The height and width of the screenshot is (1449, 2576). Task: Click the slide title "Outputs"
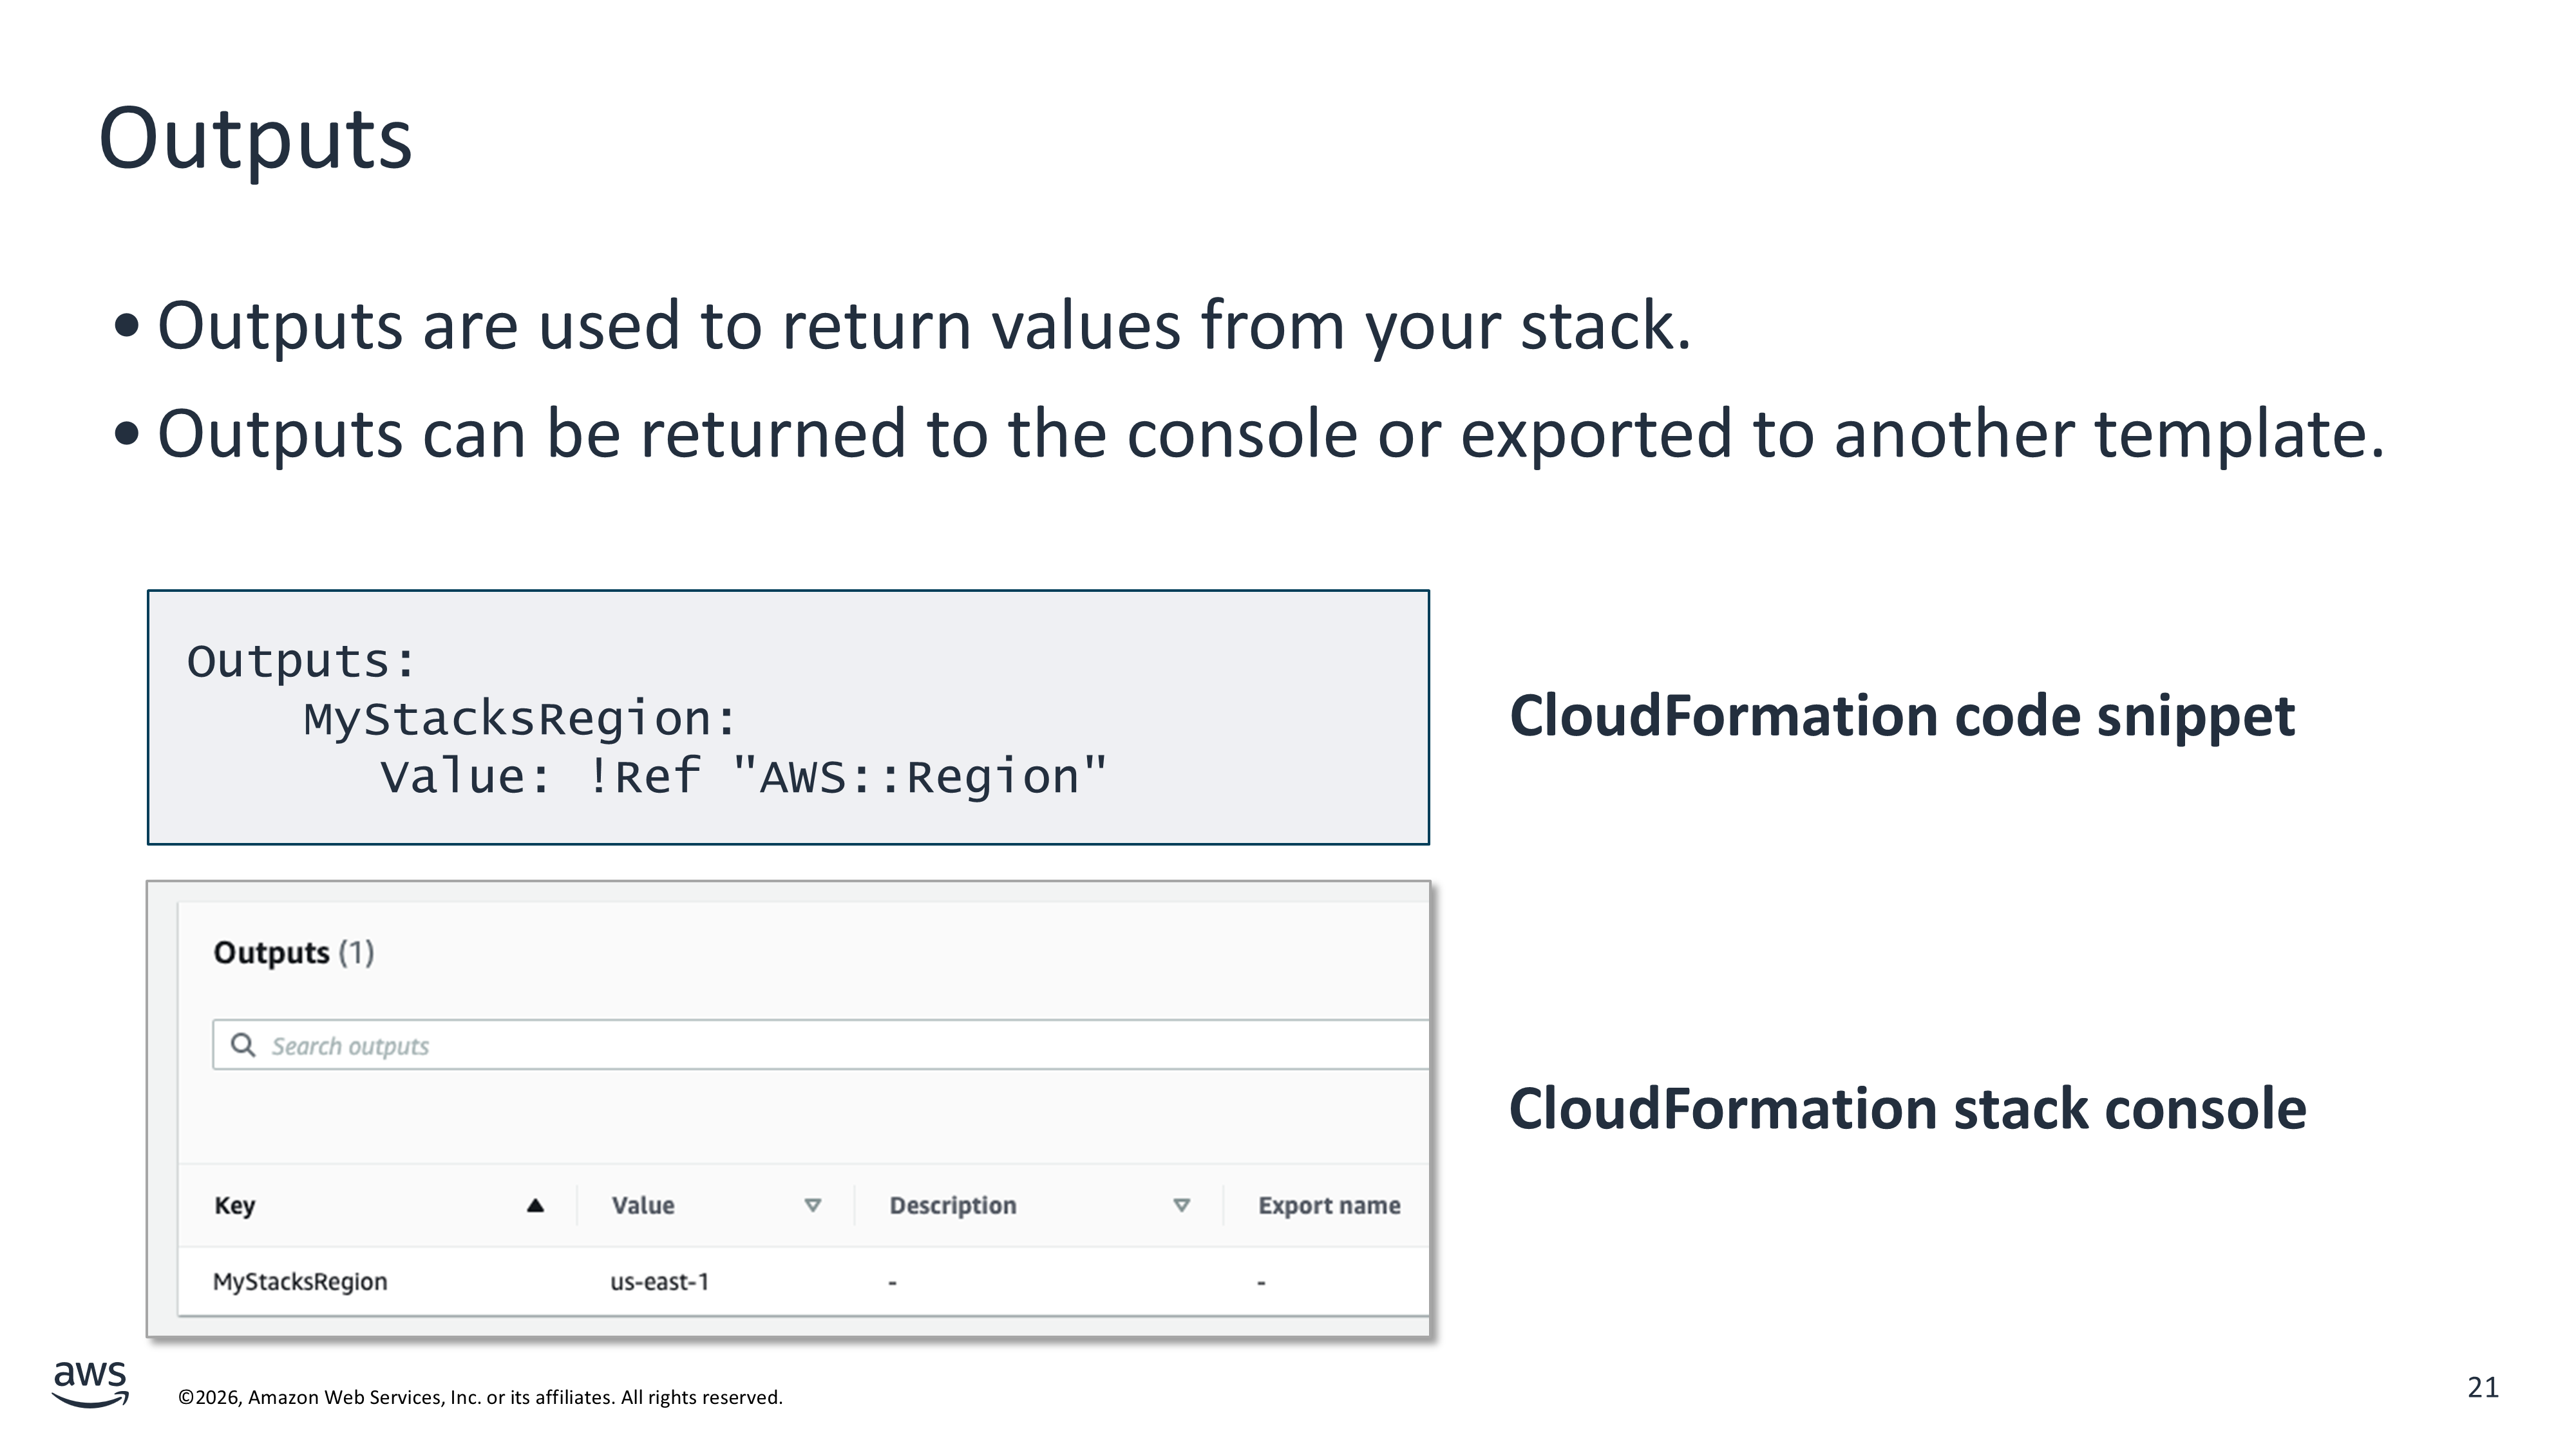coord(255,139)
